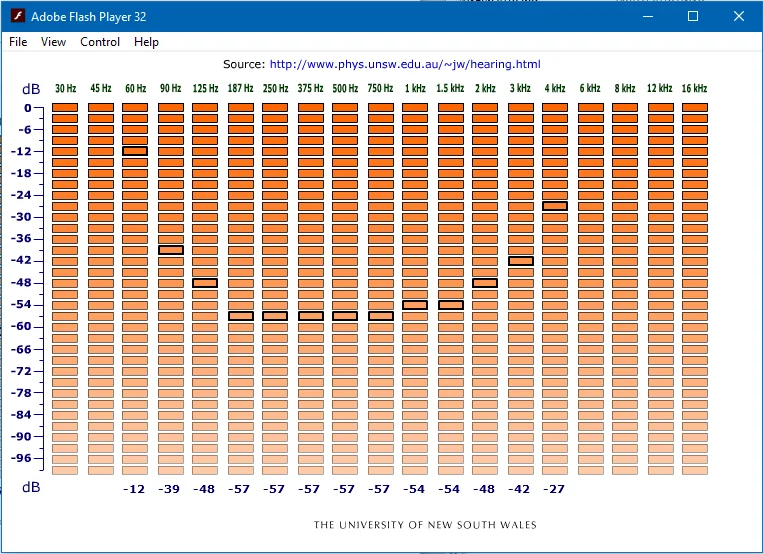The width and height of the screenshot is (763, 554).
Task: Open the View menu
Action: point(53,42)
